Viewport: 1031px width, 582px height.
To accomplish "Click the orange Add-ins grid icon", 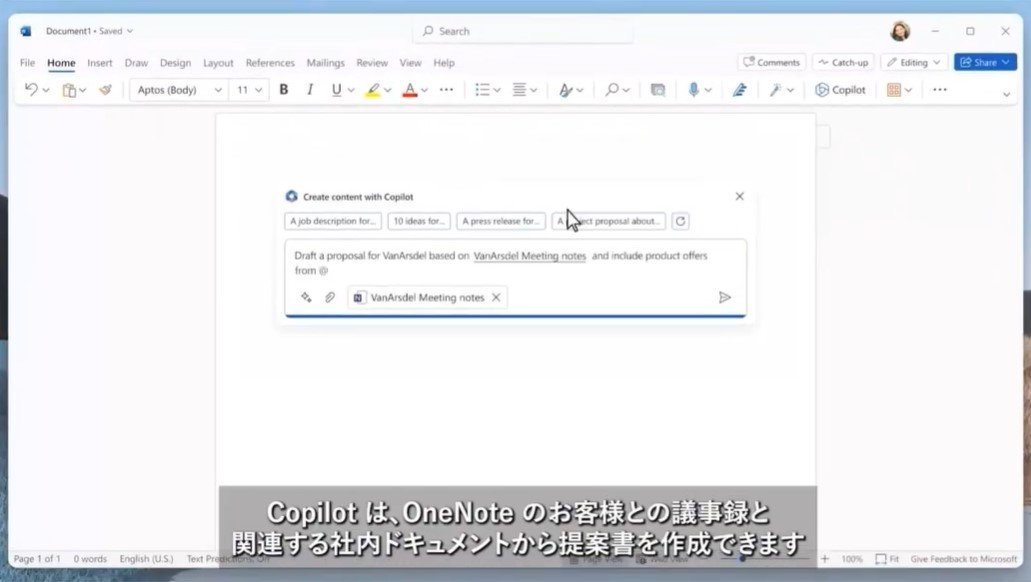I will pos(894,90).
